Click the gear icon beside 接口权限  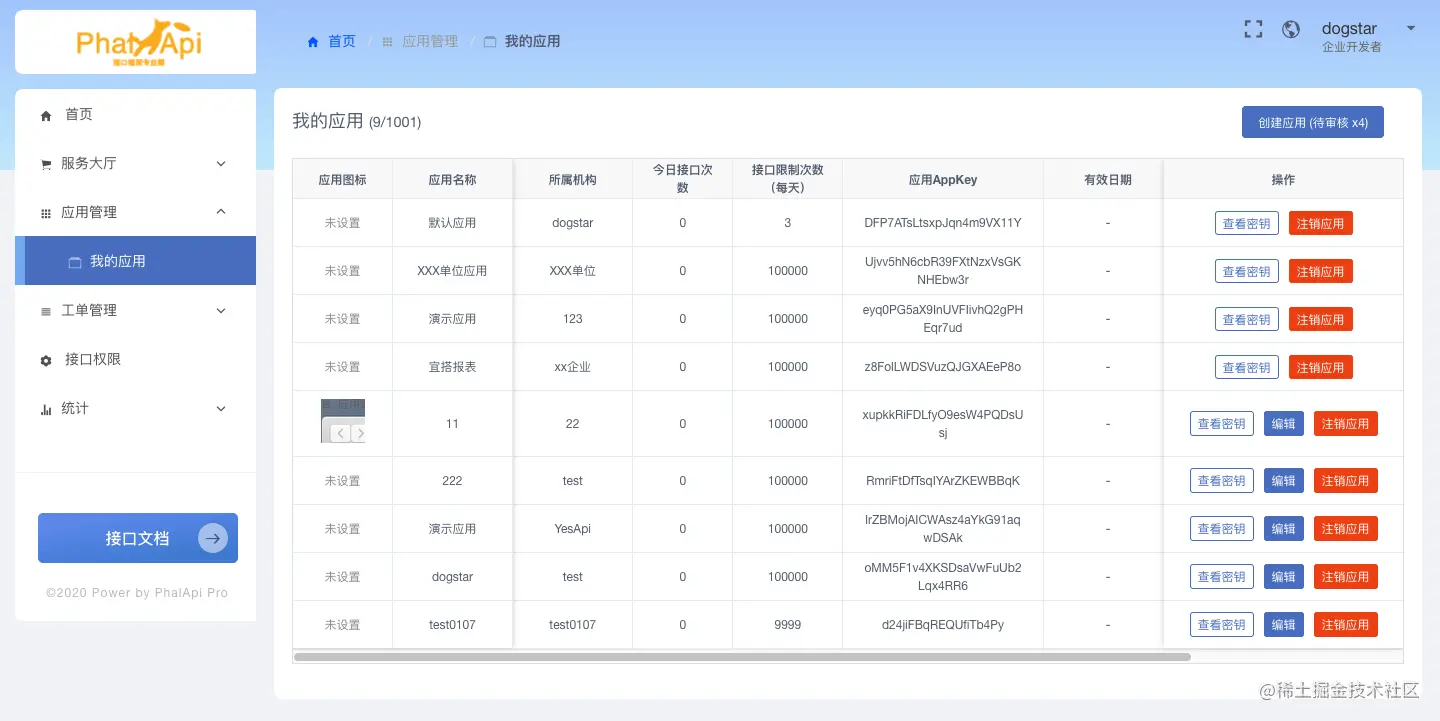[x=46, y=361]
